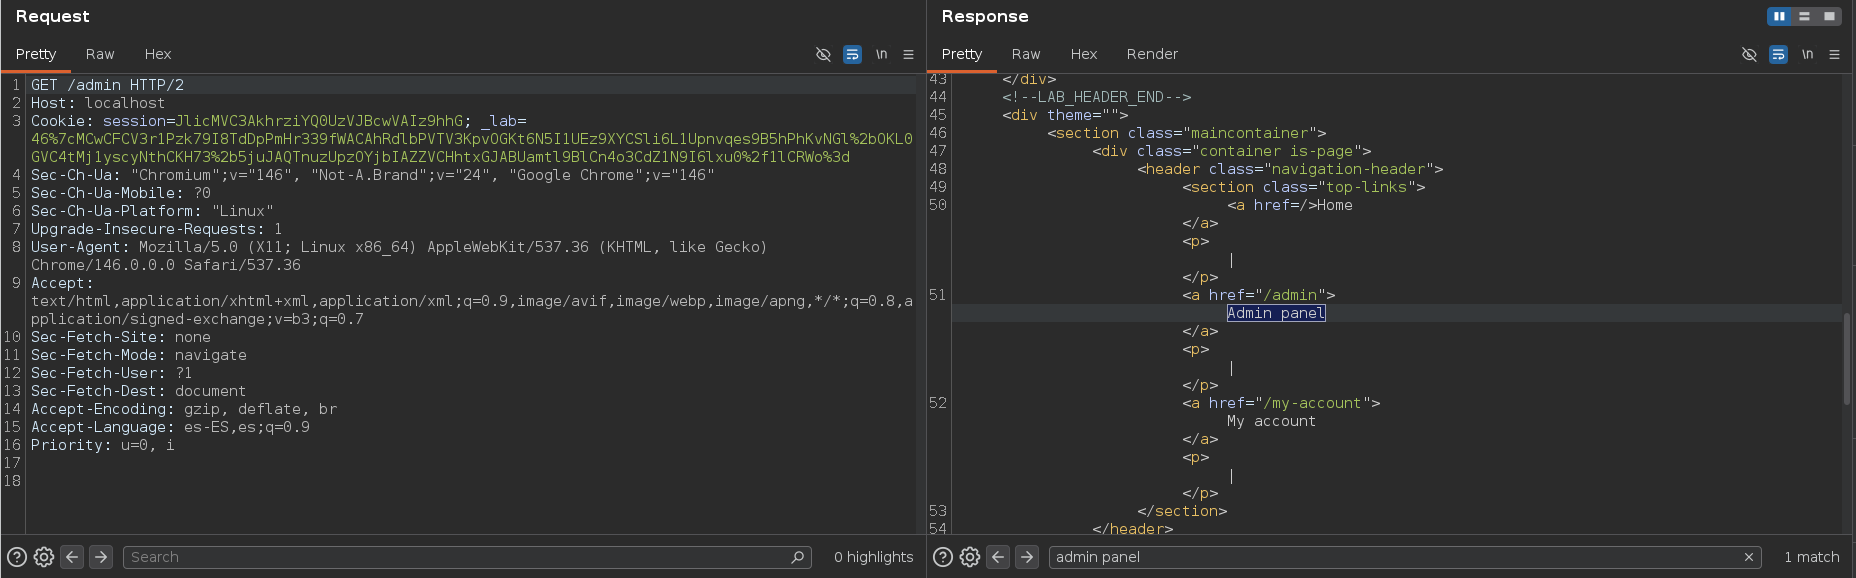
Task: Open help icon under Response panel
Action: 942,557
